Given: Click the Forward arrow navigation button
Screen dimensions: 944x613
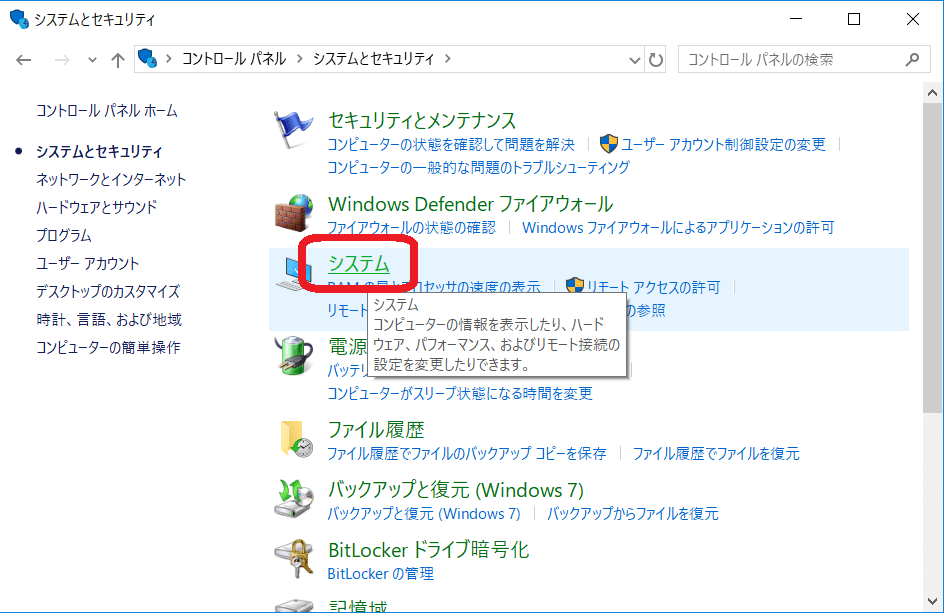Looking at the screenshot, I should [62, 60].
